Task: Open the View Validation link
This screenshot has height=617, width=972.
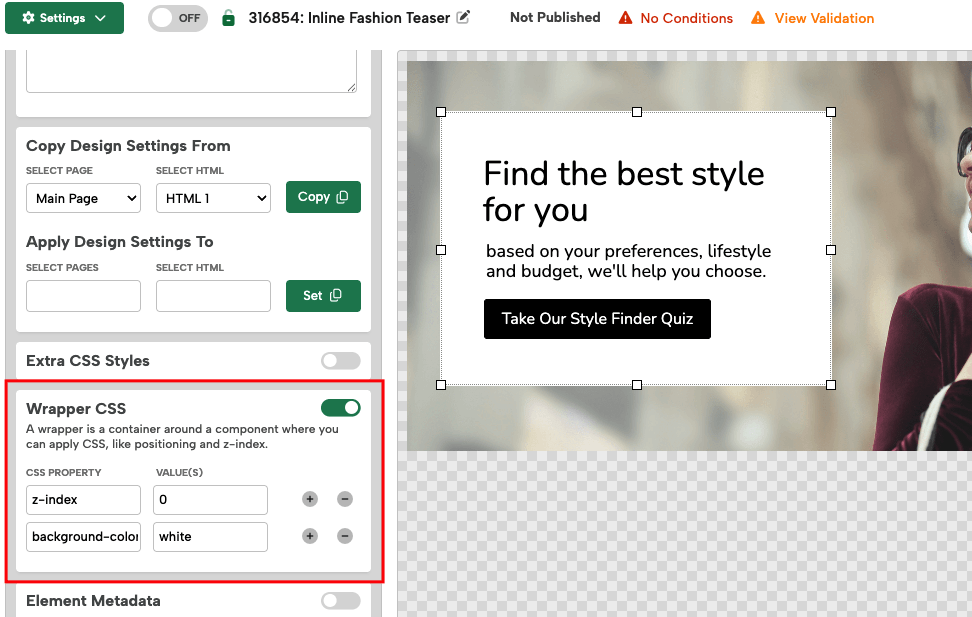Action: pyautogui.click(x=824, y=18)
